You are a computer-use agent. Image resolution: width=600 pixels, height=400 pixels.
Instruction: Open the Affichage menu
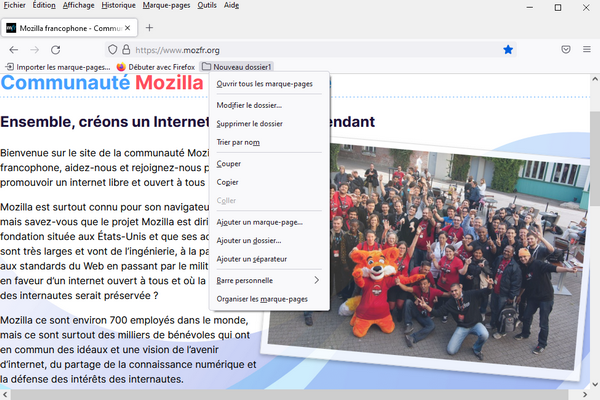[x=78, y=5]
